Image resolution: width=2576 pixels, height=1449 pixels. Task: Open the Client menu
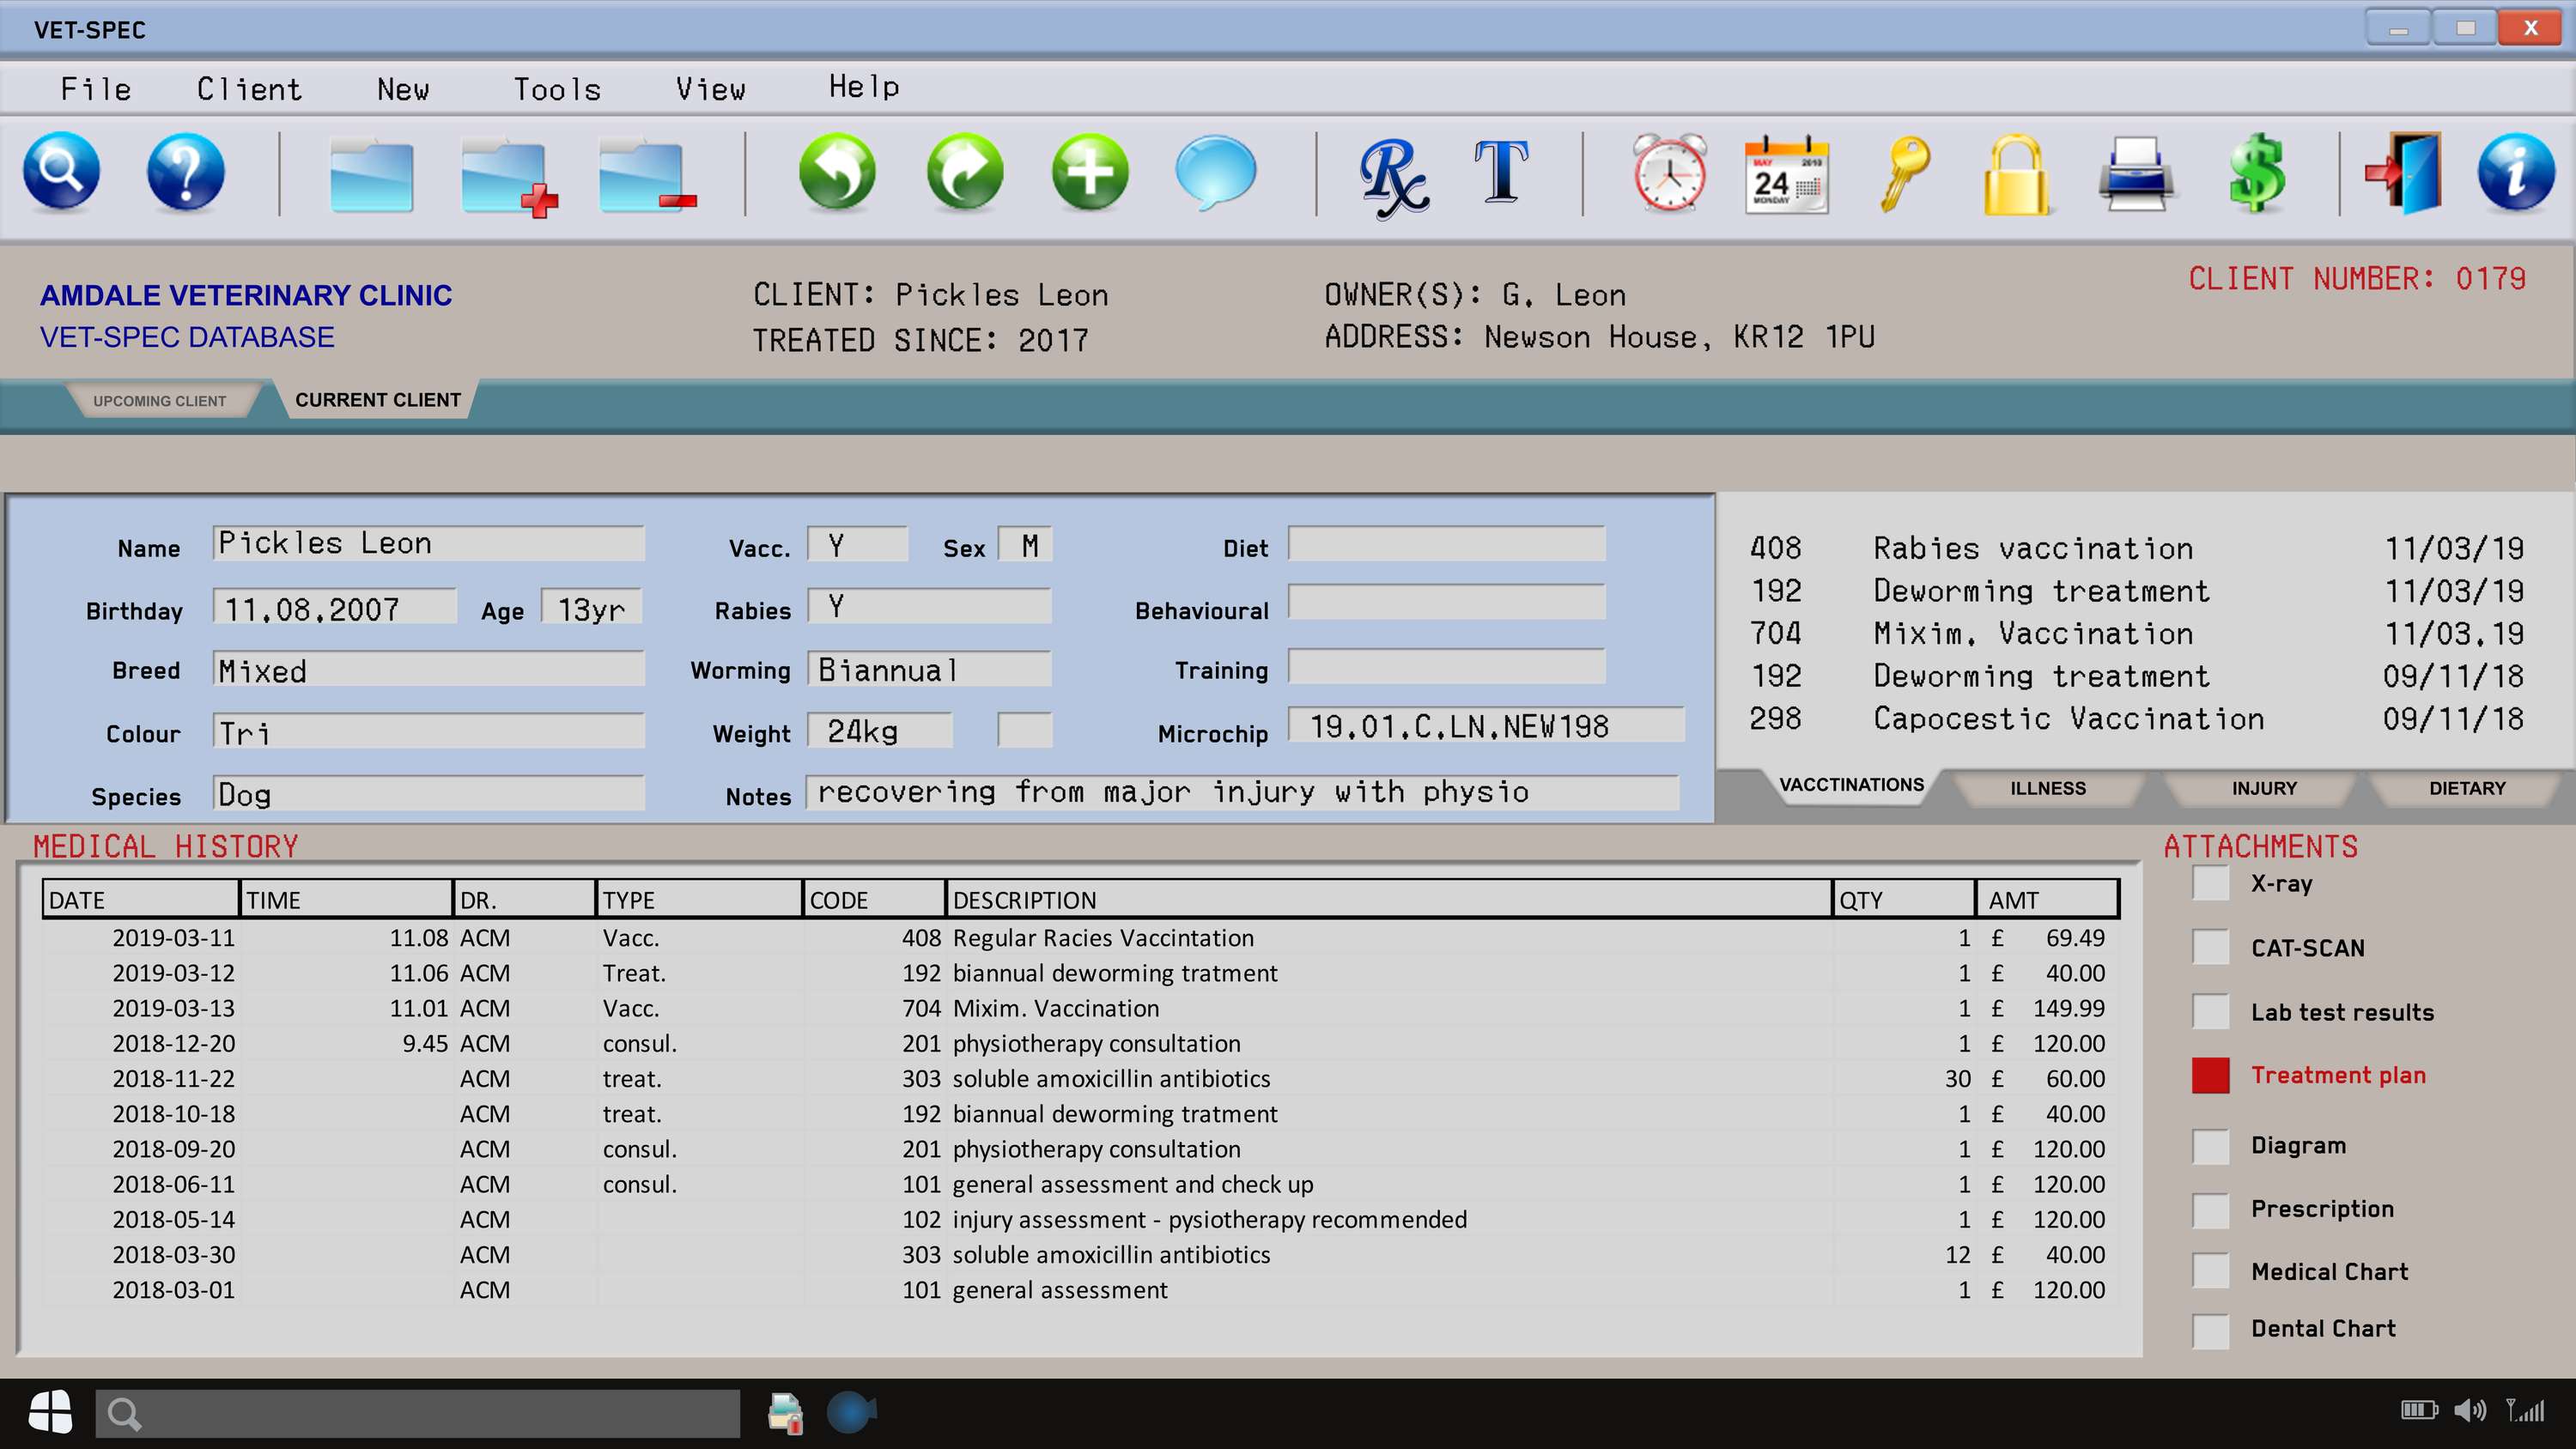pyautogui.click(x=249, y=89)
